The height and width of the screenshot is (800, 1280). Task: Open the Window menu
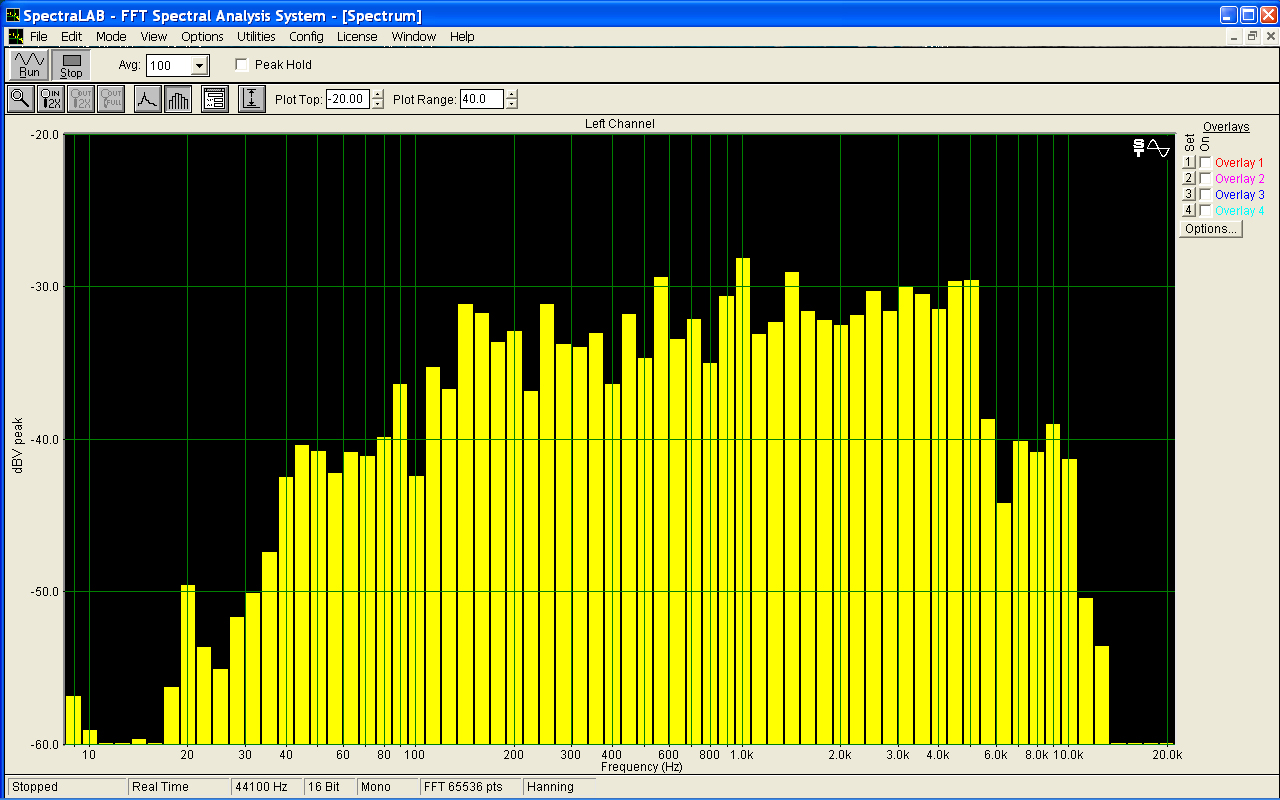click(413, 36)
